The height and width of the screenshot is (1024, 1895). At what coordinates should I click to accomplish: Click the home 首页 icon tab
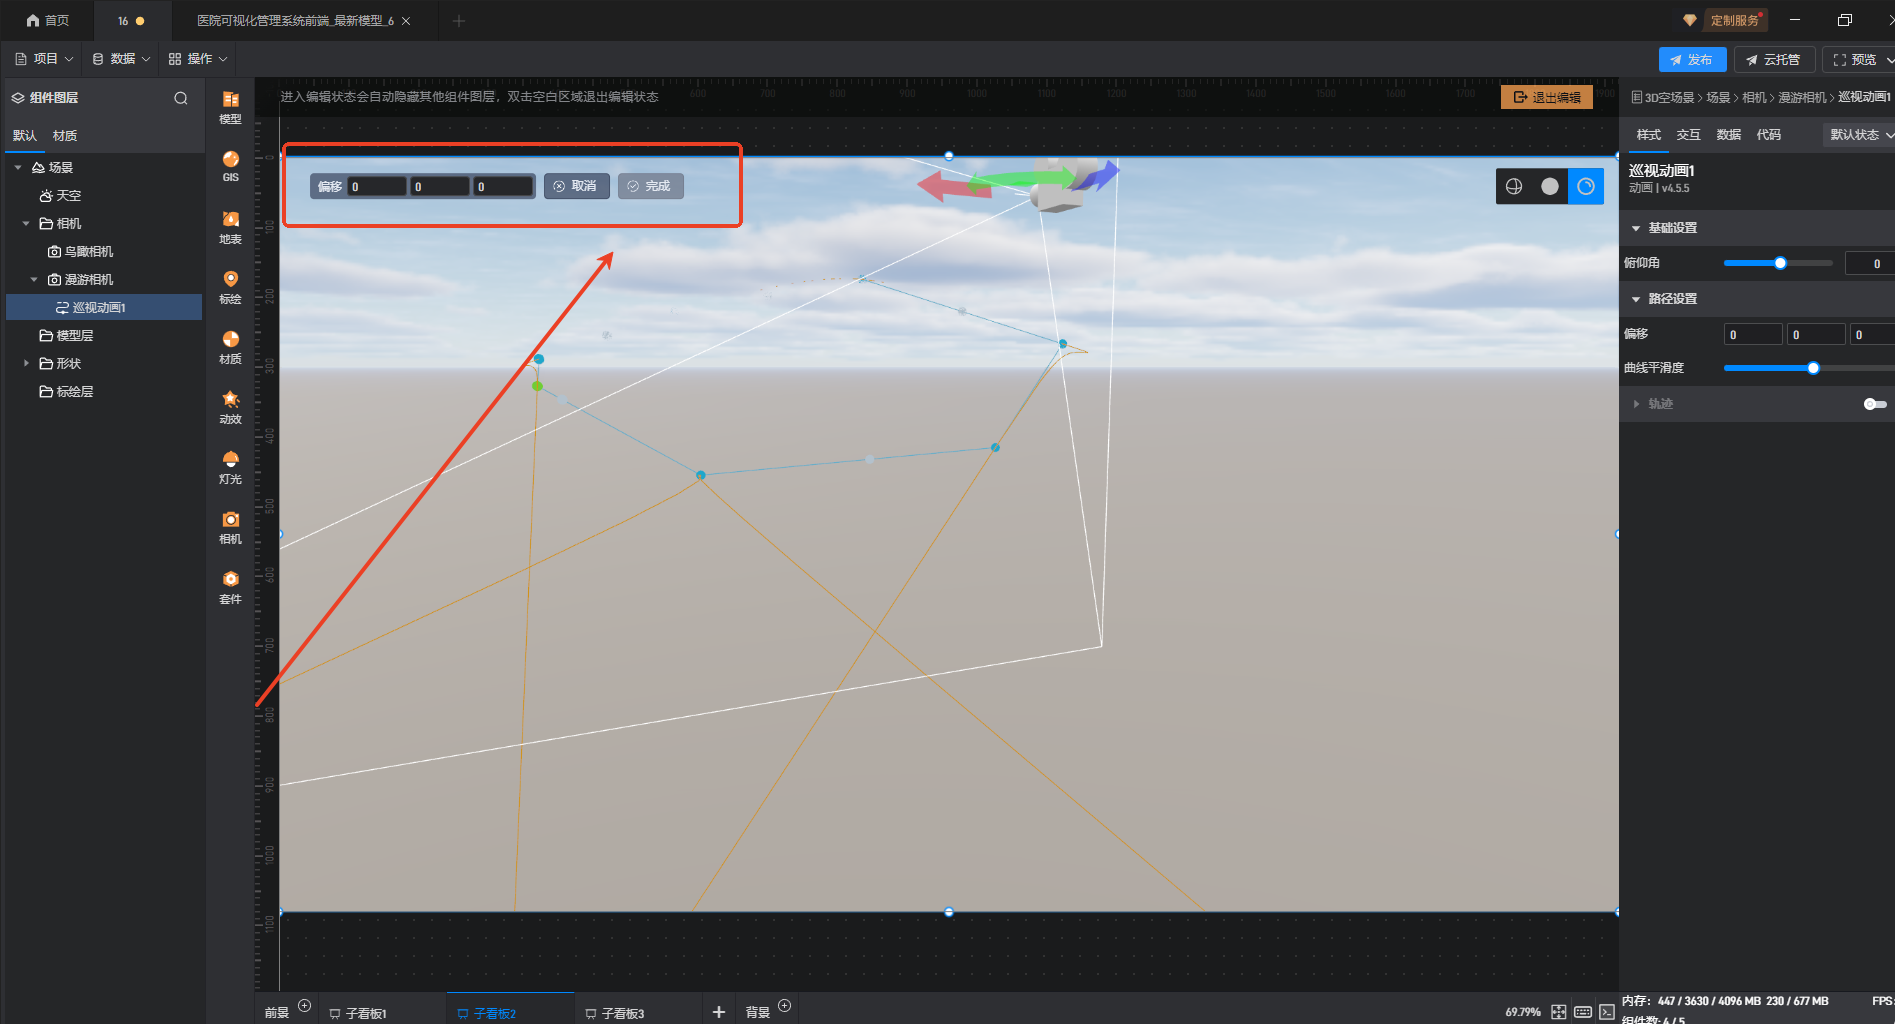47,20
